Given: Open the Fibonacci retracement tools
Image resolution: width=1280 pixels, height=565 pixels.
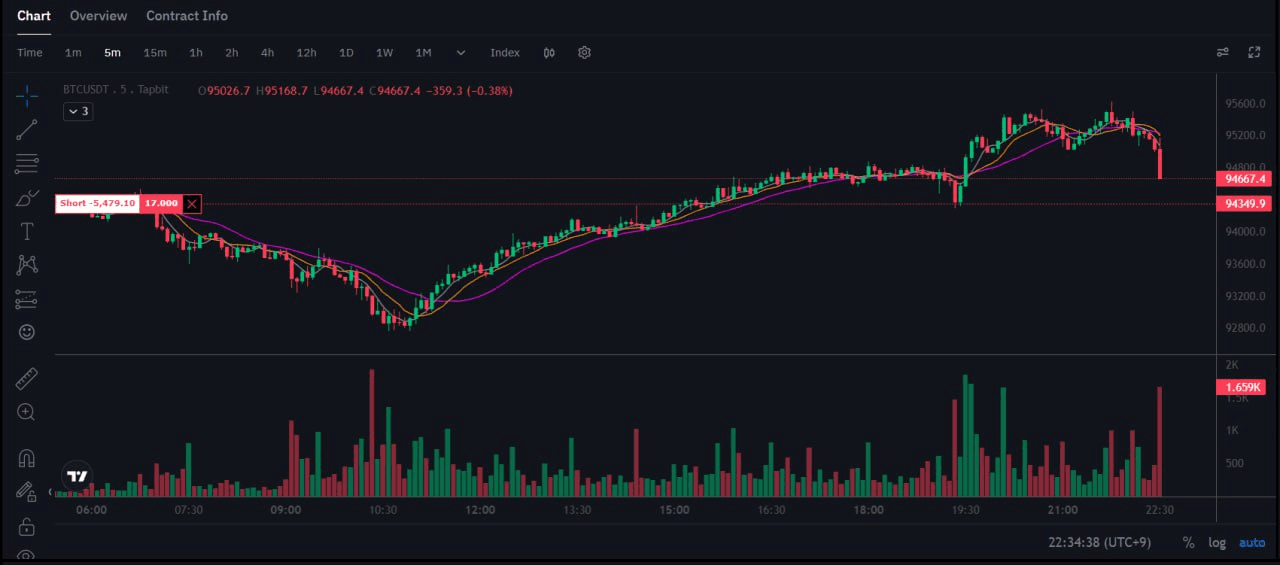Looking at the screenshot, I should (x=27, y=163).
